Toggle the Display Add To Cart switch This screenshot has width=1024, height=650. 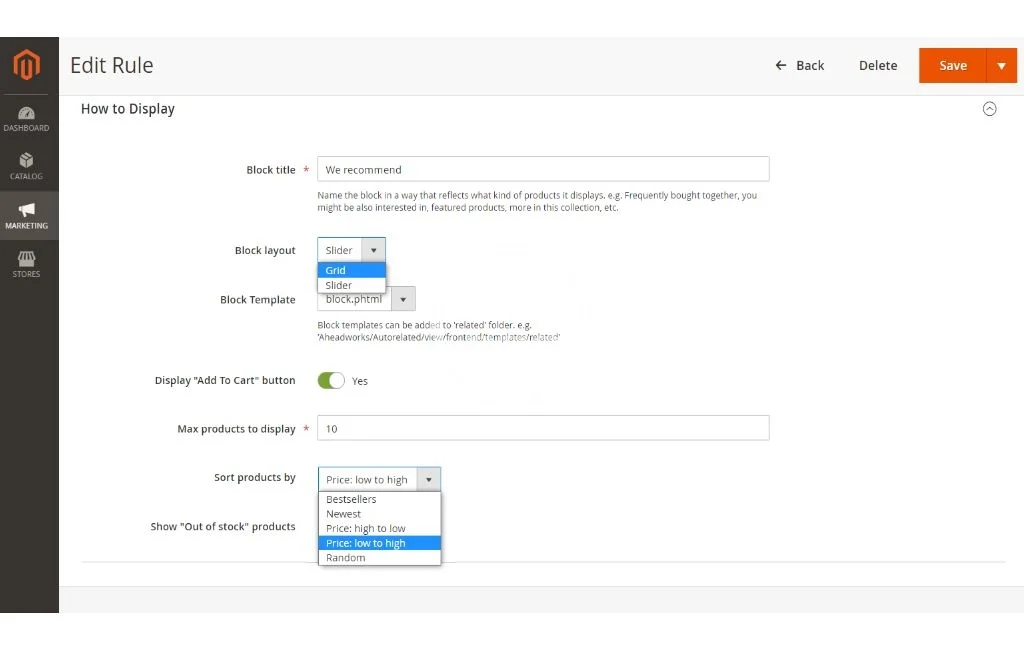click(x=331, y=381)
